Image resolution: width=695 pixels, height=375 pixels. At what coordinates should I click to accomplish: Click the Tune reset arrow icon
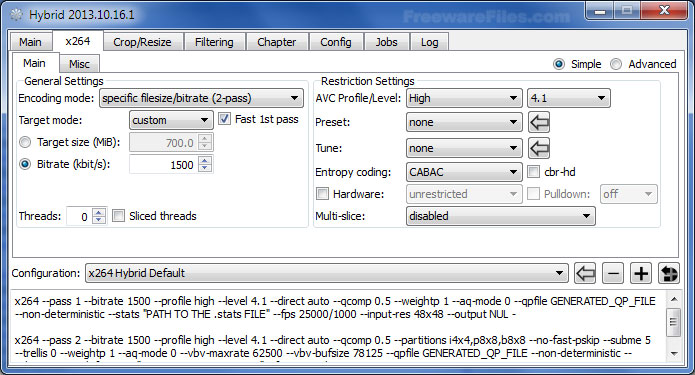click(539, 148)
